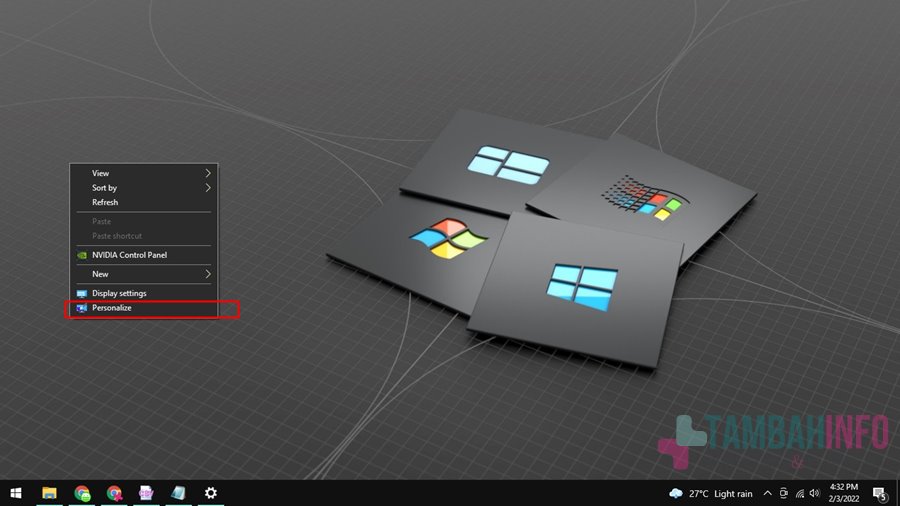Open the clock showing 4:32 PM
Screen dimensions: 900x506
pyautogui.click(x=844, y=493)
